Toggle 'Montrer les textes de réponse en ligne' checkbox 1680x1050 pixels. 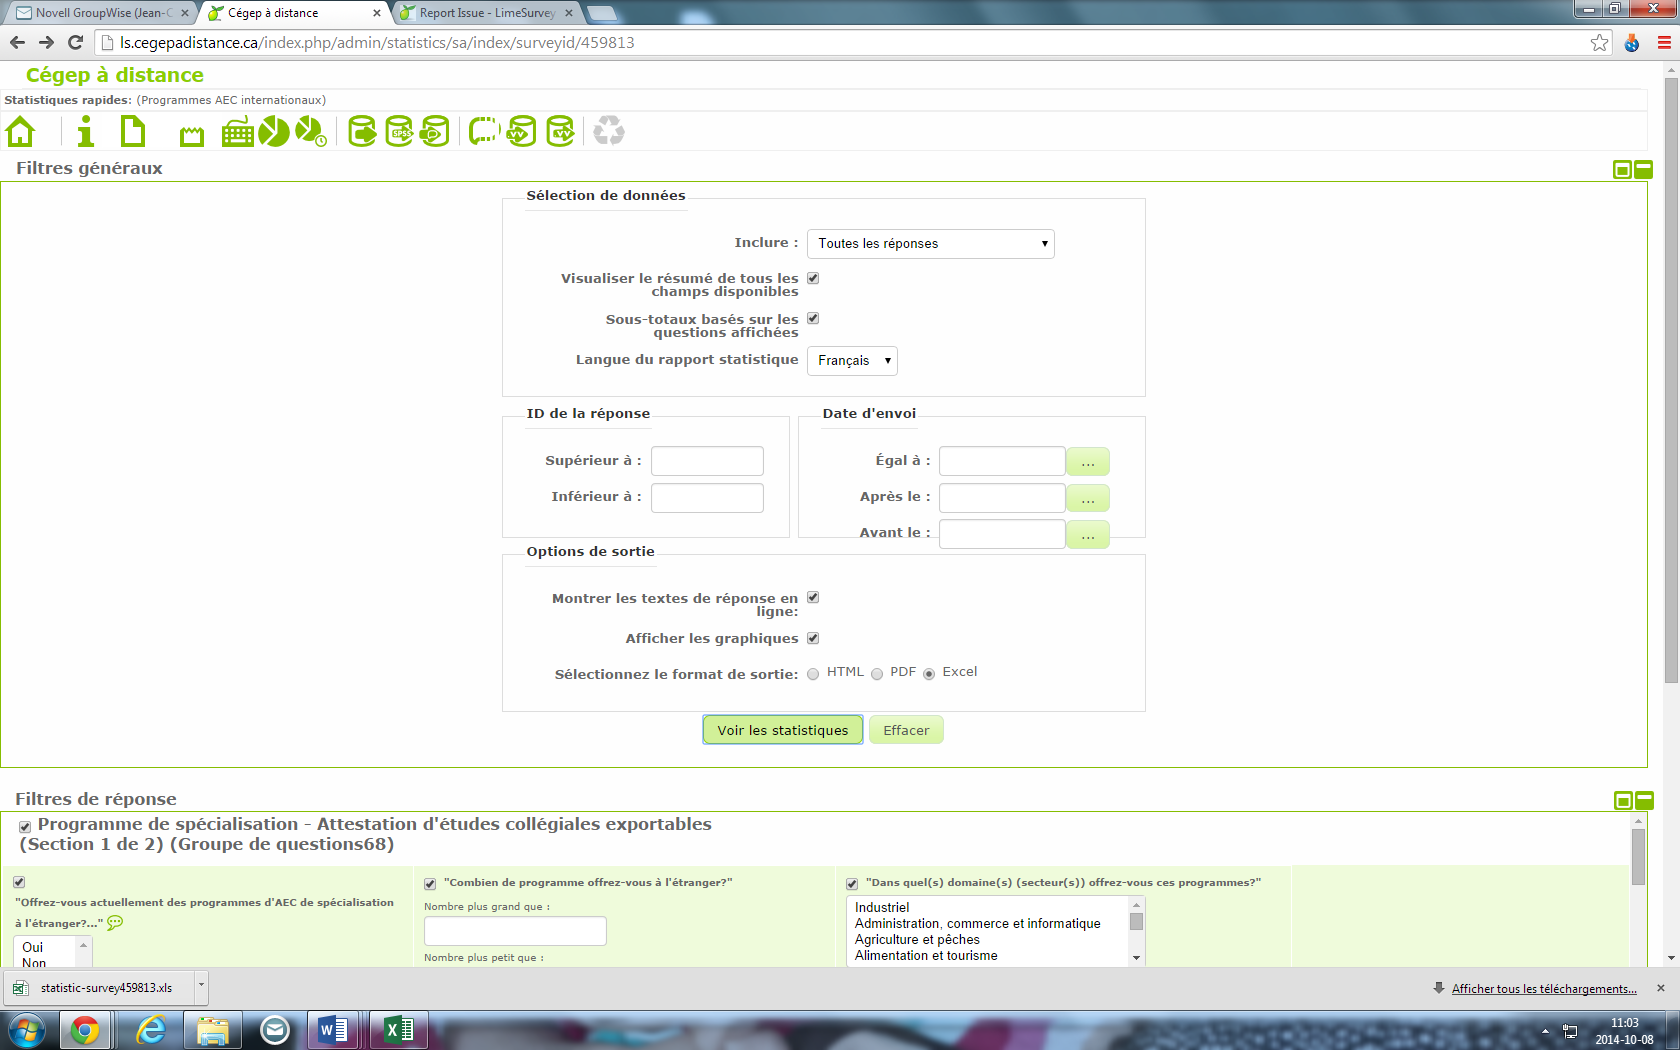[813, 597]
